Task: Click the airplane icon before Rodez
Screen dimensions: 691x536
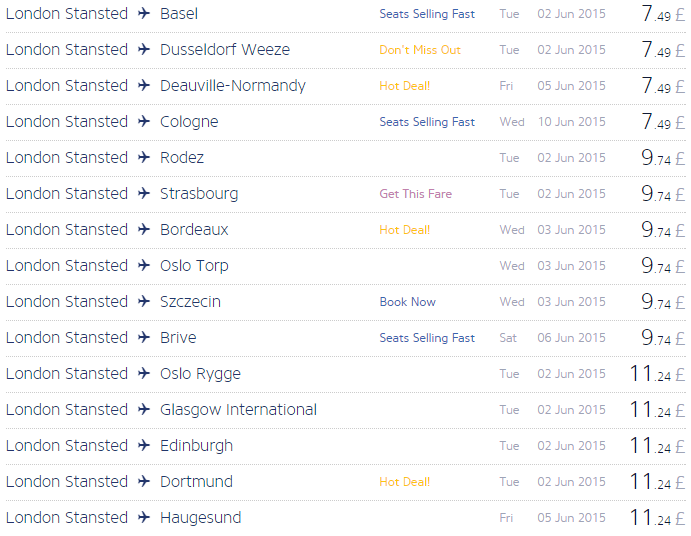Action: [144, 157]
